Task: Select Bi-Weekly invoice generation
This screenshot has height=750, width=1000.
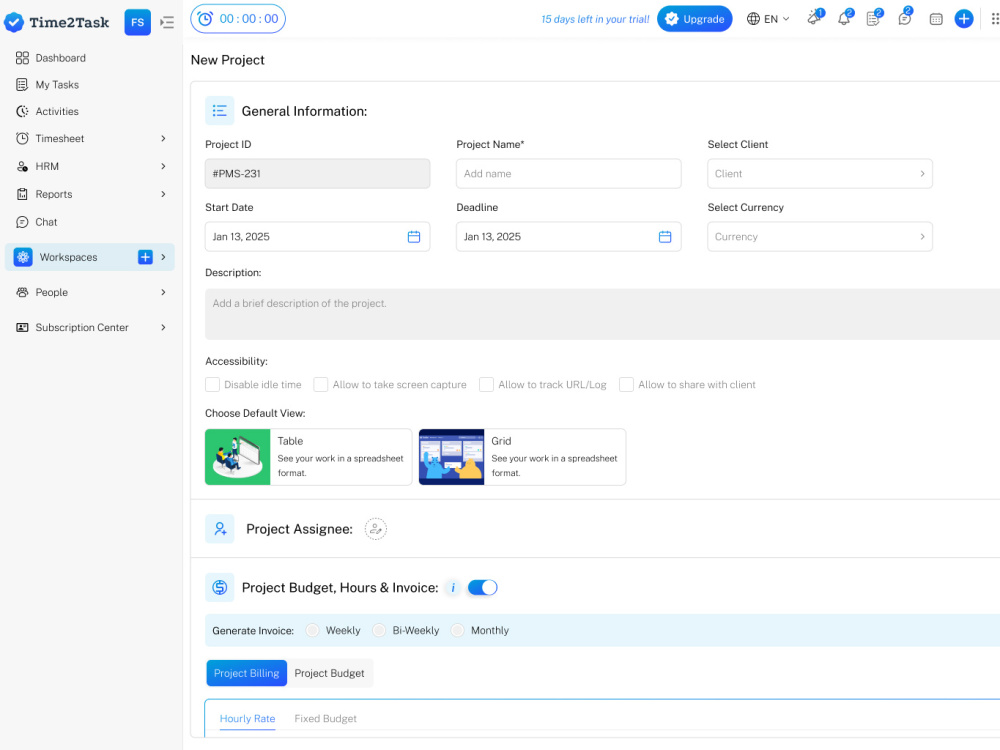Action: 379,630
